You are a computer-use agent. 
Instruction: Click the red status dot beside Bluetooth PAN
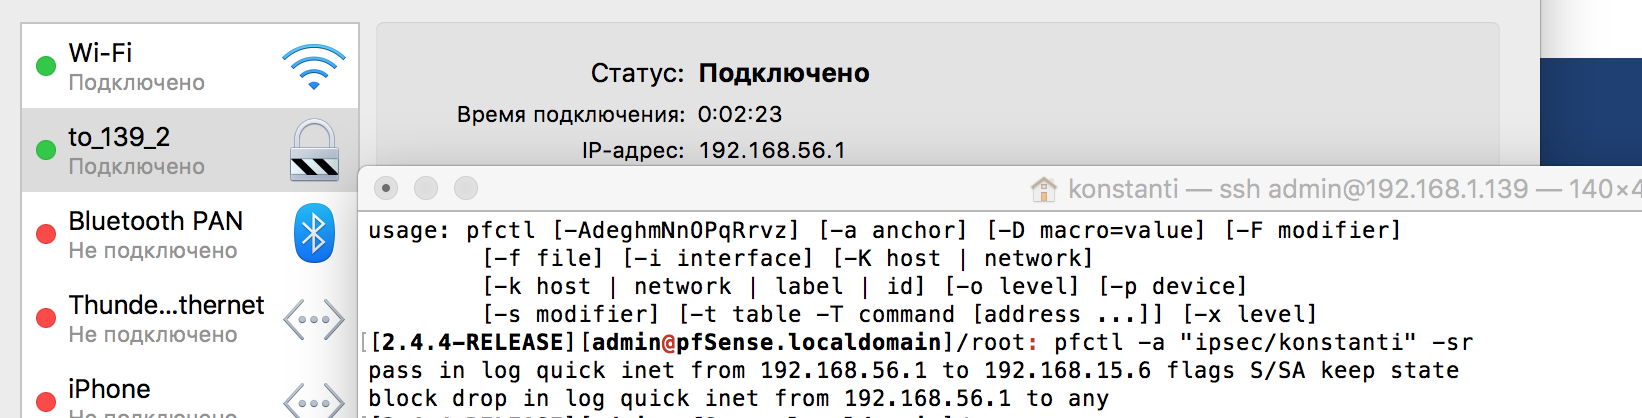[45, 234]
